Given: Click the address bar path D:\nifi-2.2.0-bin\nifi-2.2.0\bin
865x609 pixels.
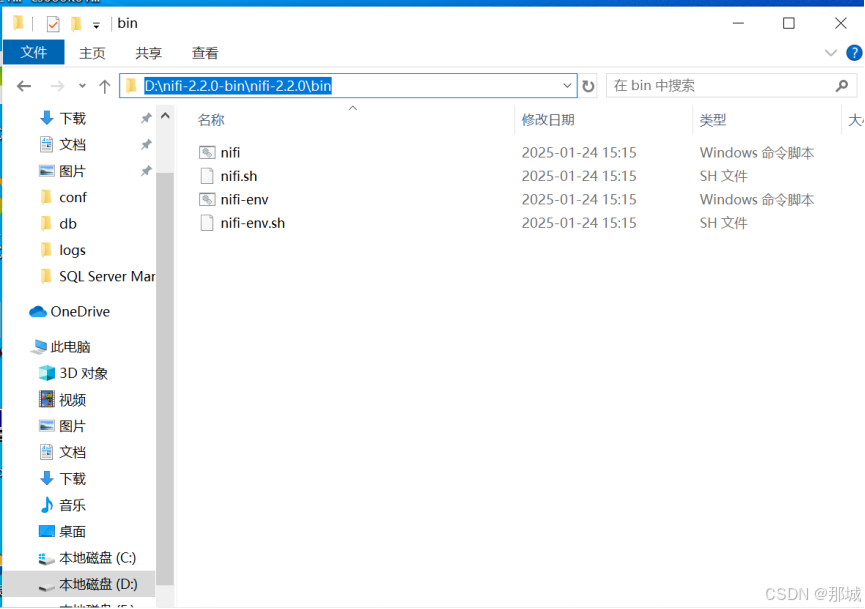Looking at the screenshot, I should [x=237, y=86].
